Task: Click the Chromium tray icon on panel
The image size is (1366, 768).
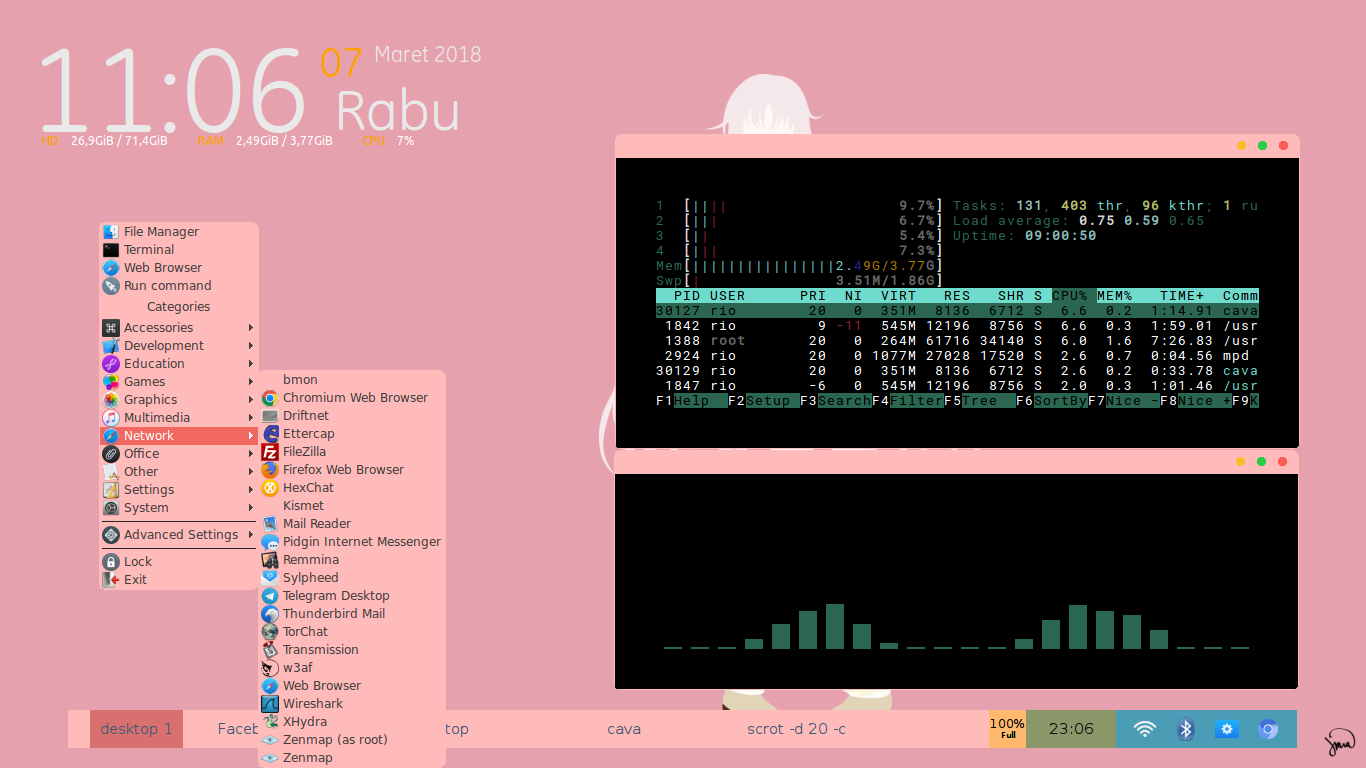Action: pyautogui.click(x=1268, y=729)
